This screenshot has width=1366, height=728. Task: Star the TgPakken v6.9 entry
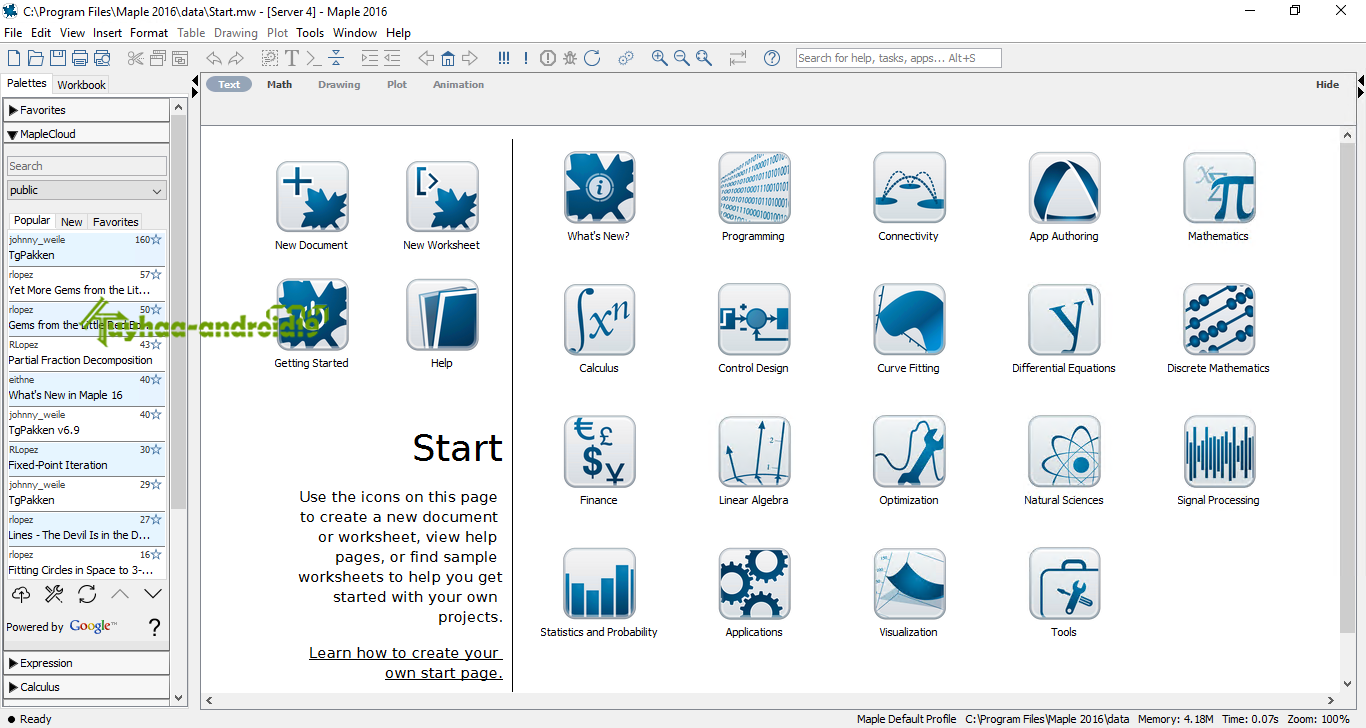pos(156,415)
